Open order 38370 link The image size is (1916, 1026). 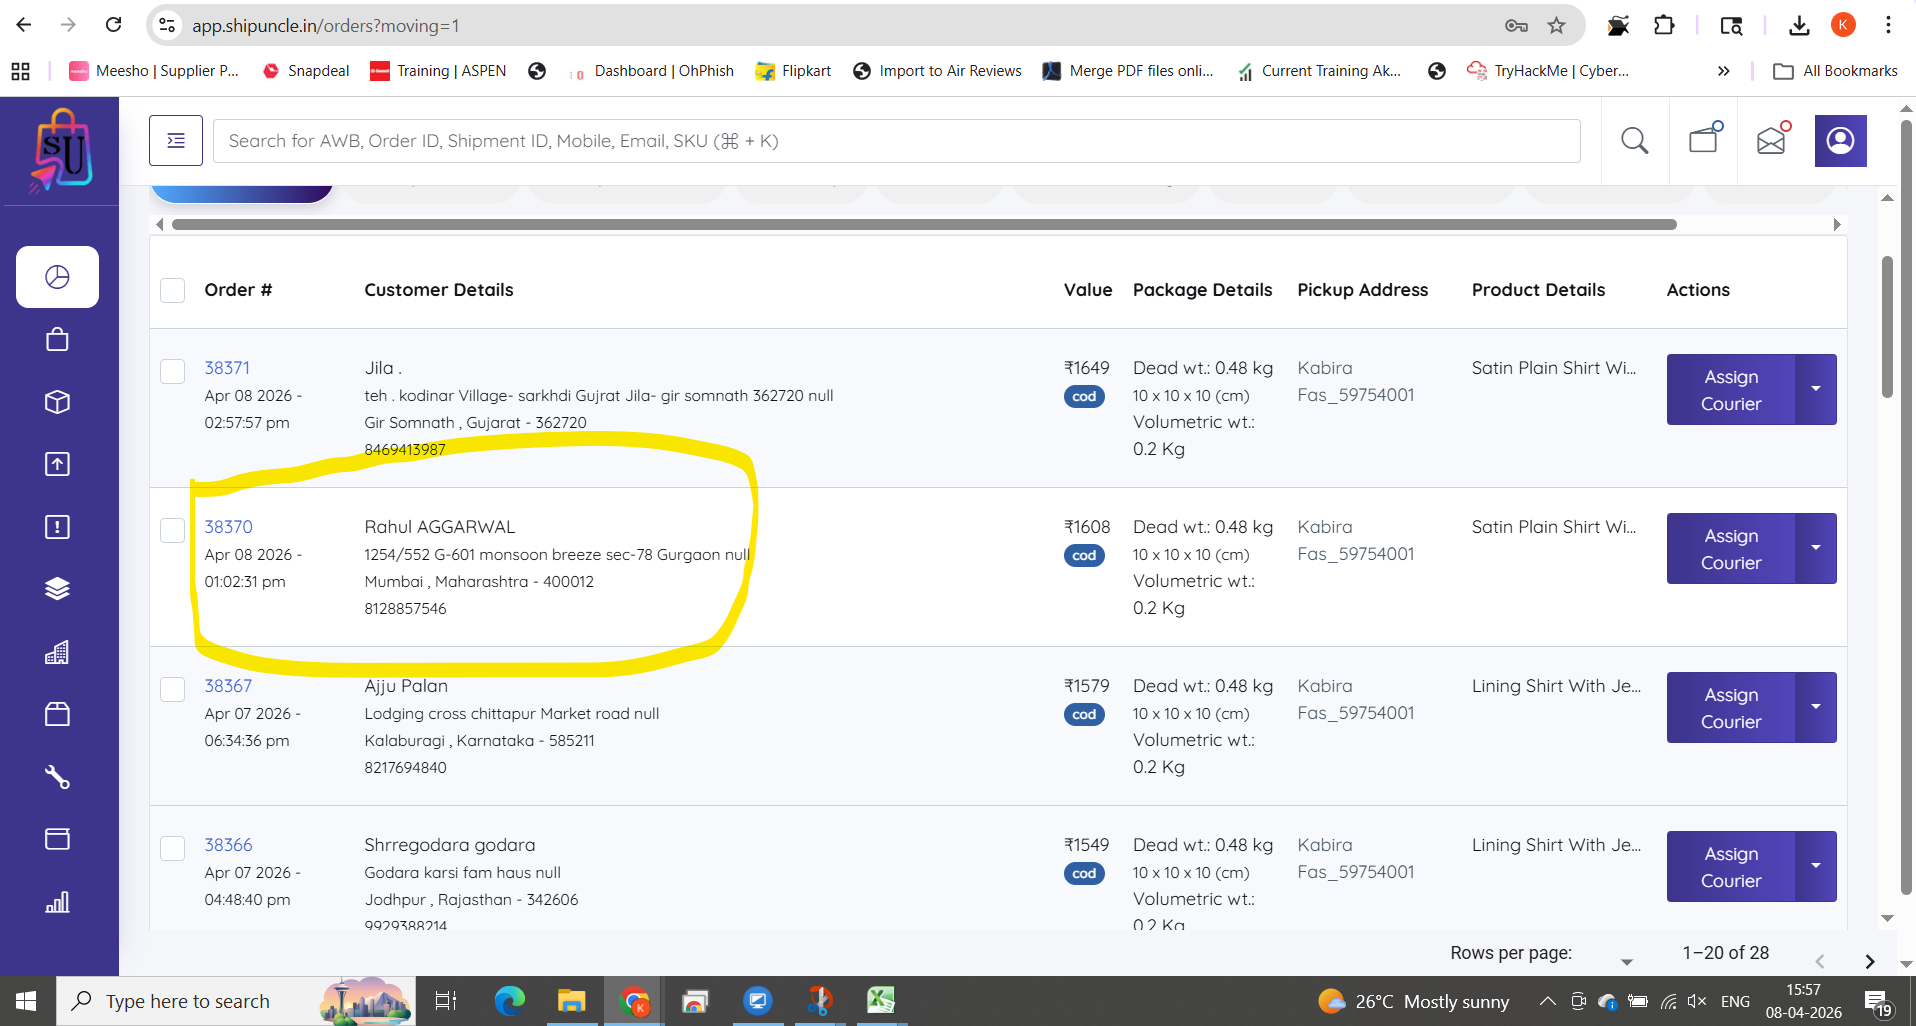pos(228,527)
